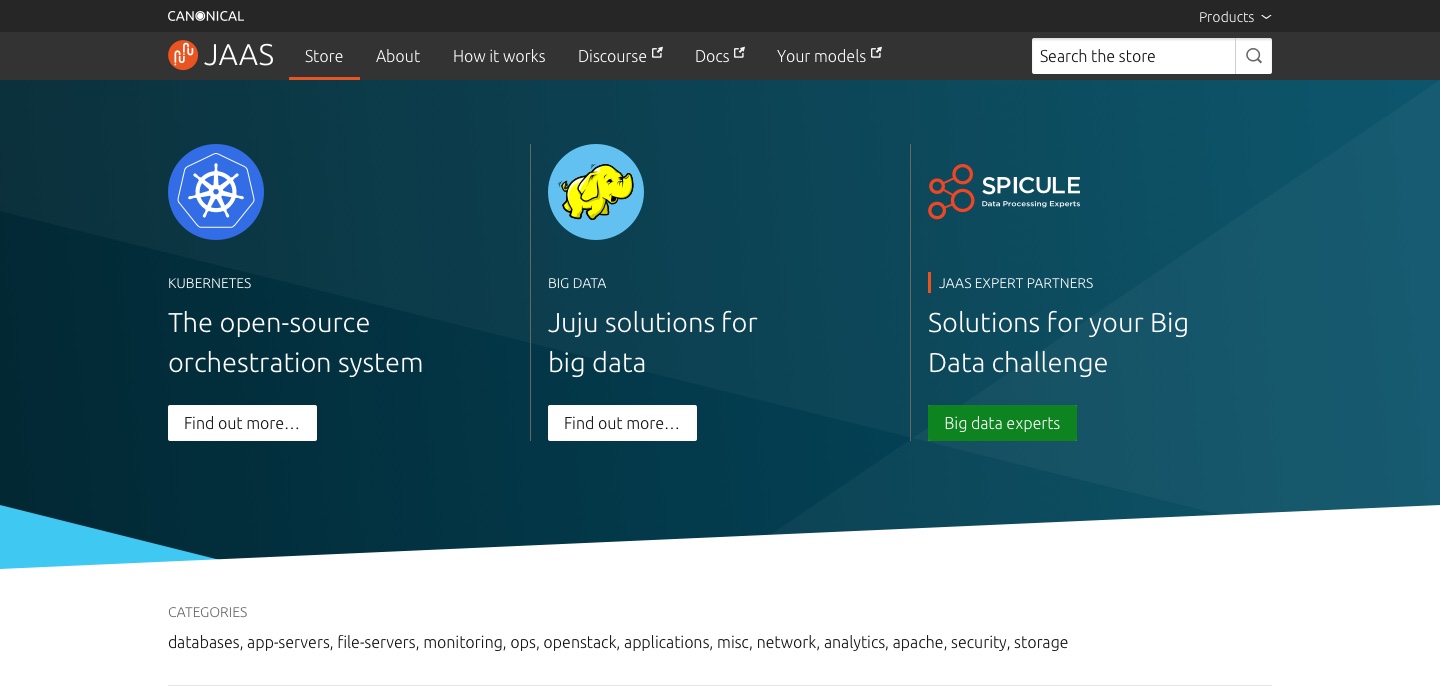Click the Hadoop elephant logo
This screenshot has width=1440, height=686.
[x=596, y=192]
